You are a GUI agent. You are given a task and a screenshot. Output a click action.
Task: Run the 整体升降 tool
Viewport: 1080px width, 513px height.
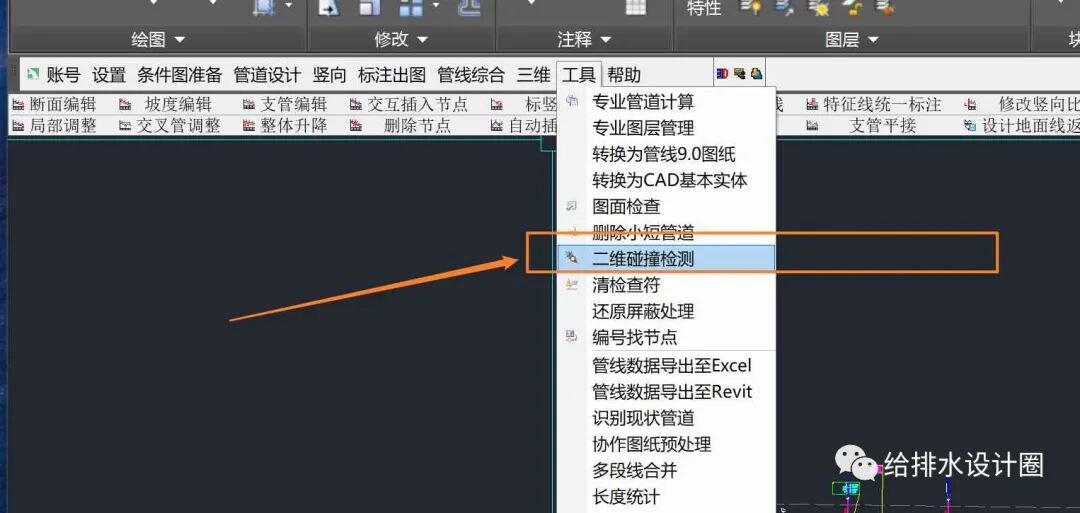[x=285, y=125]
